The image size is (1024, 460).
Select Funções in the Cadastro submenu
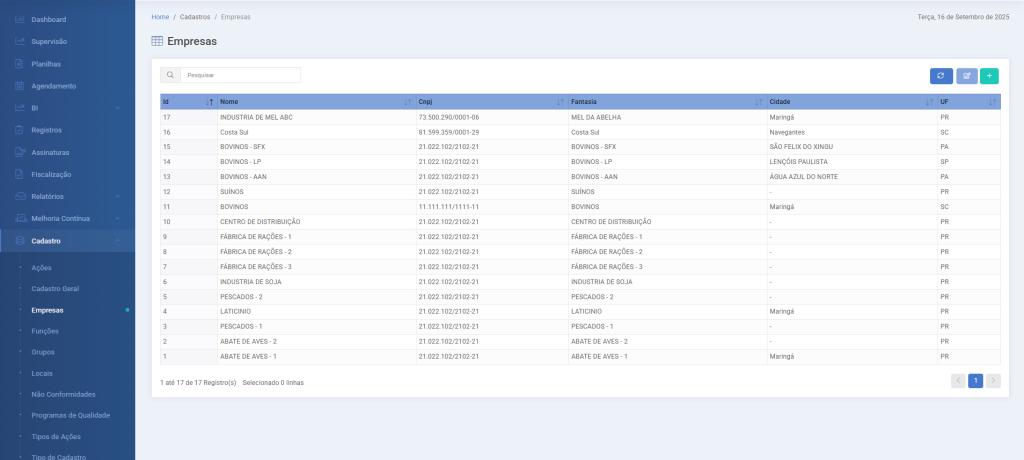(x=45, y=330)
